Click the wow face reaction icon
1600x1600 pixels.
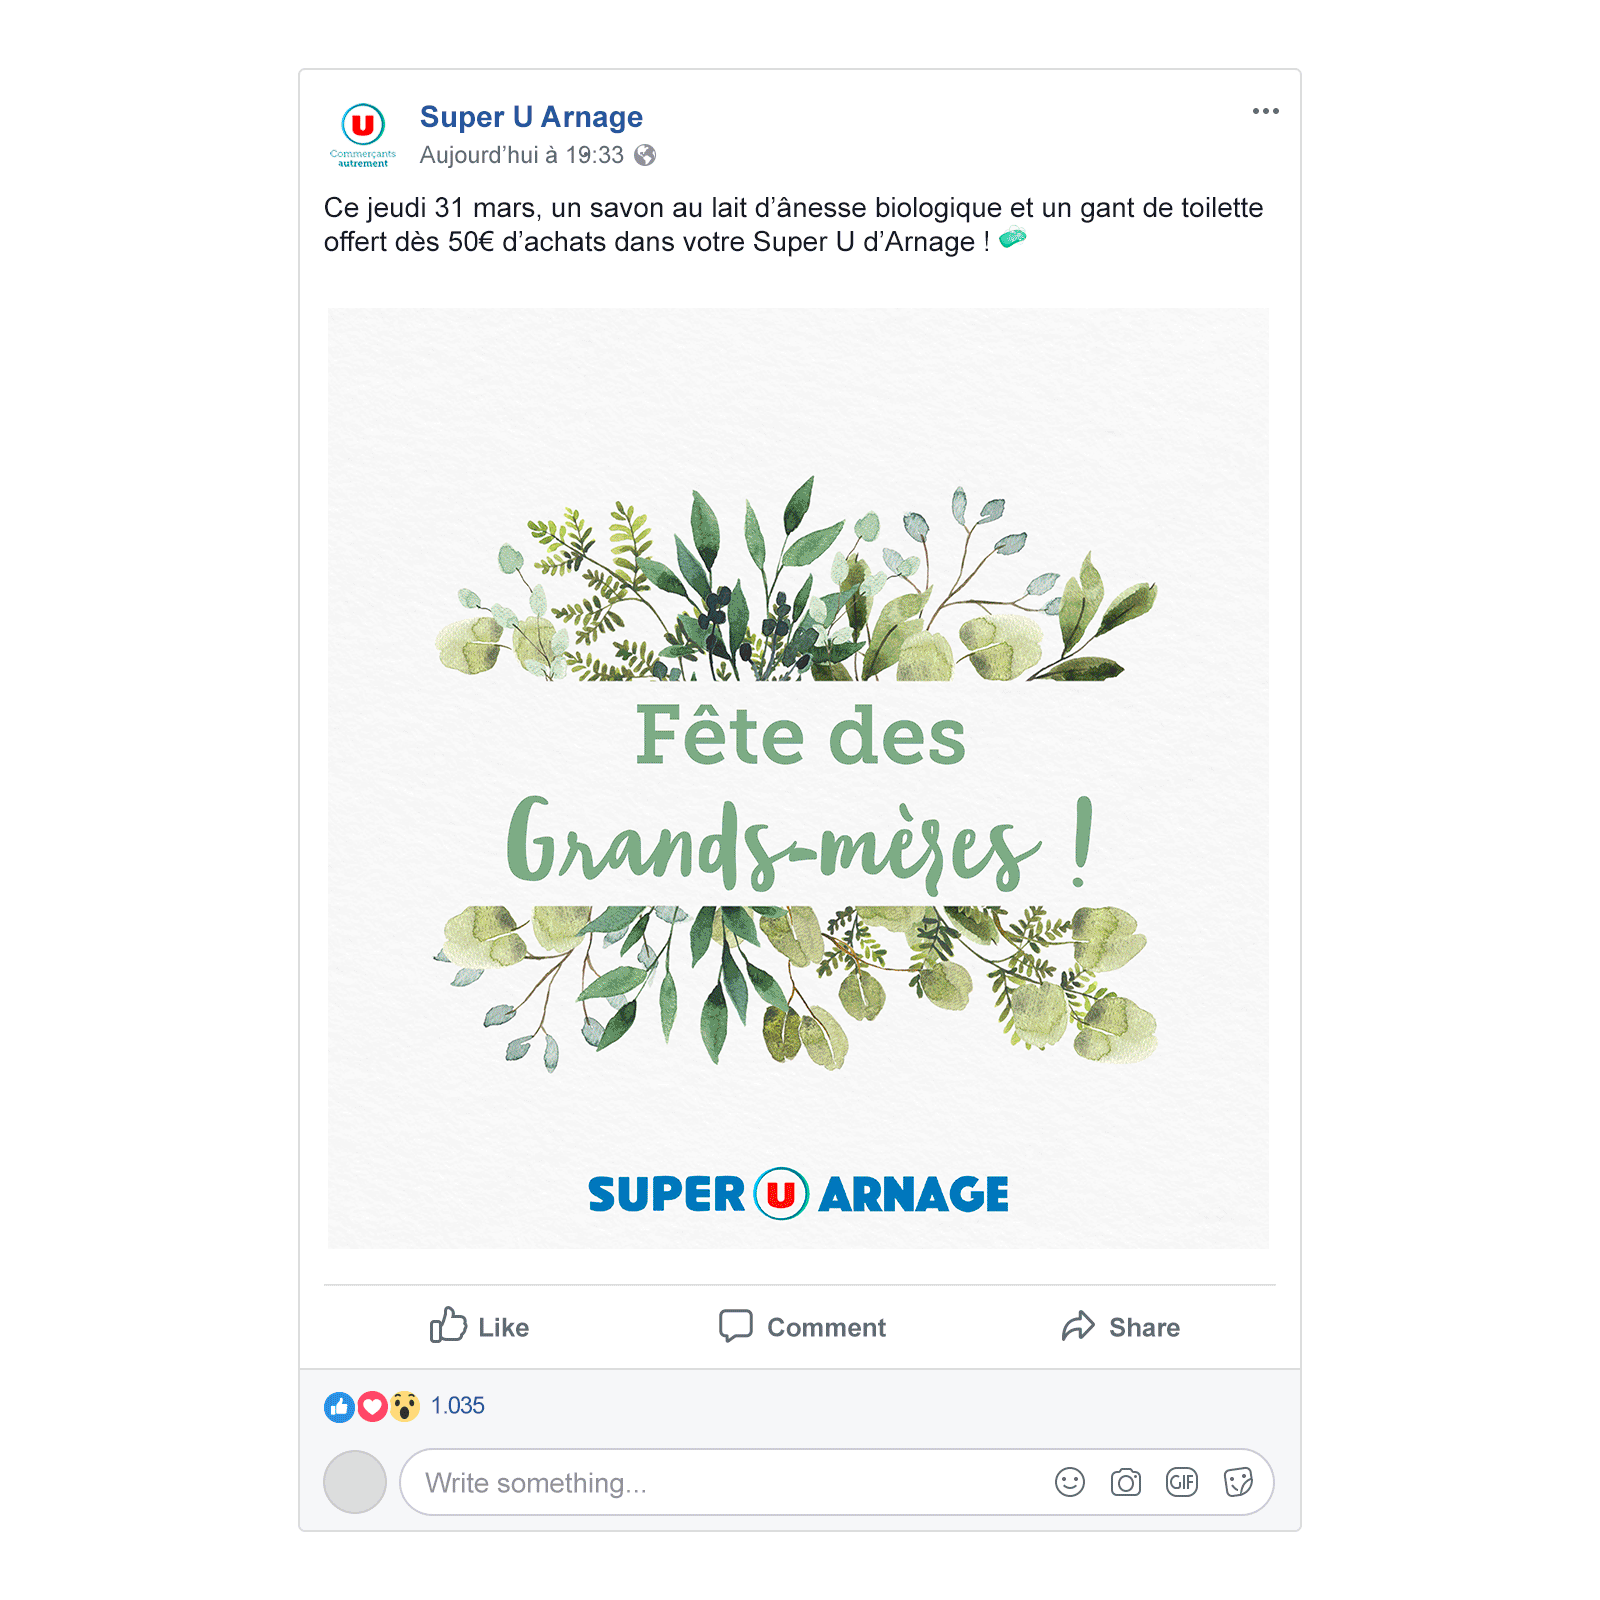point(404,1407)
